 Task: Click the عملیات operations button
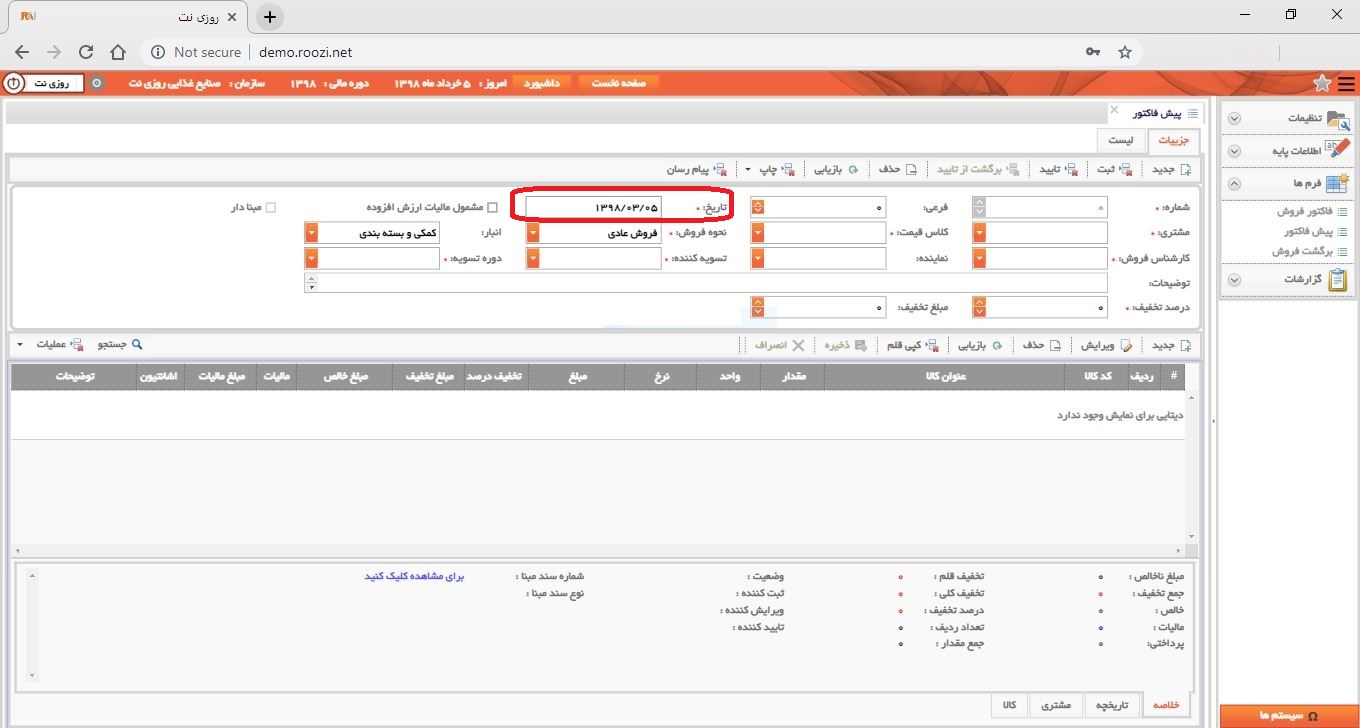[59, 345]
